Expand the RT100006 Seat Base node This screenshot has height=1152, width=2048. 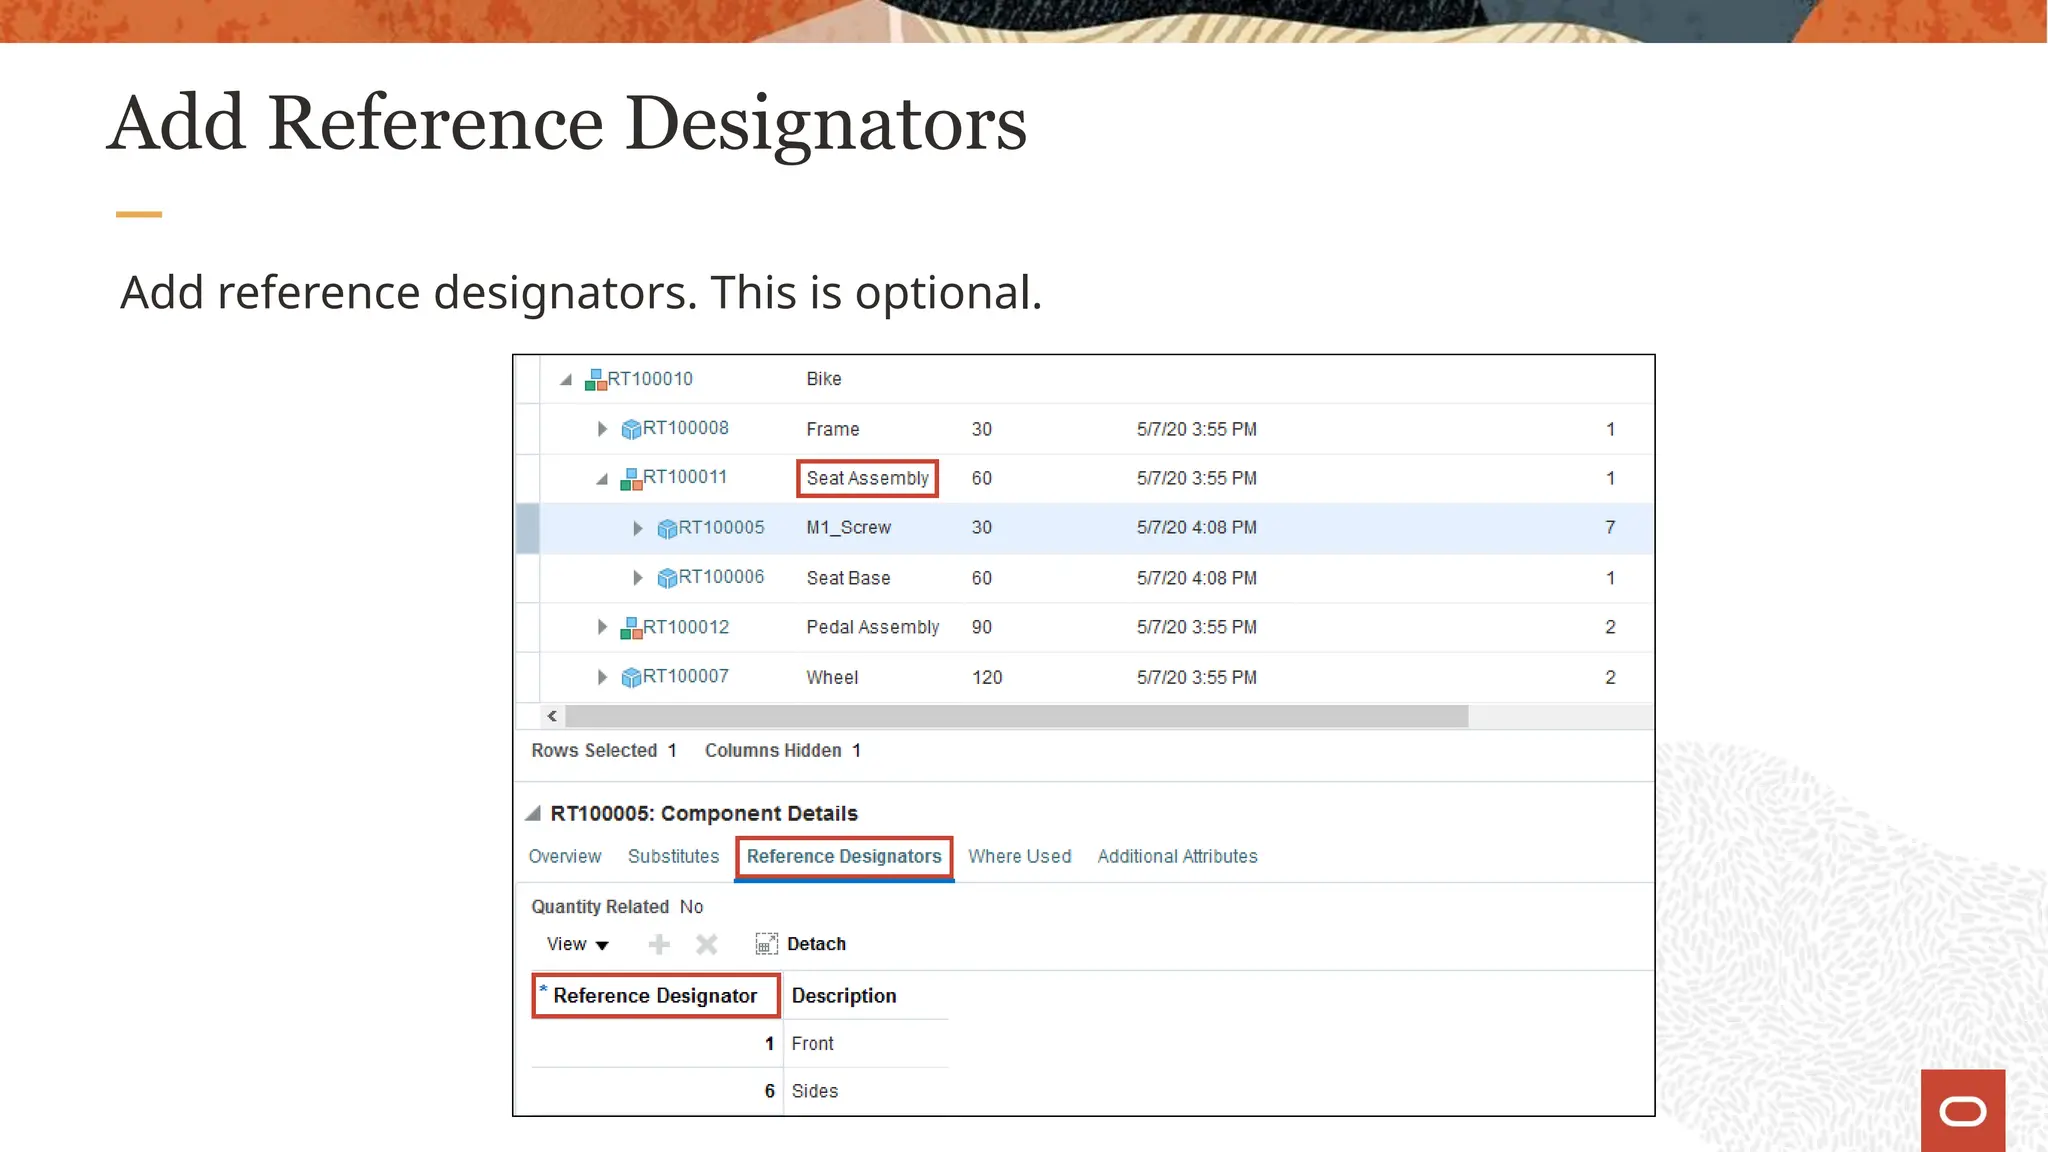tap(638, 578)
